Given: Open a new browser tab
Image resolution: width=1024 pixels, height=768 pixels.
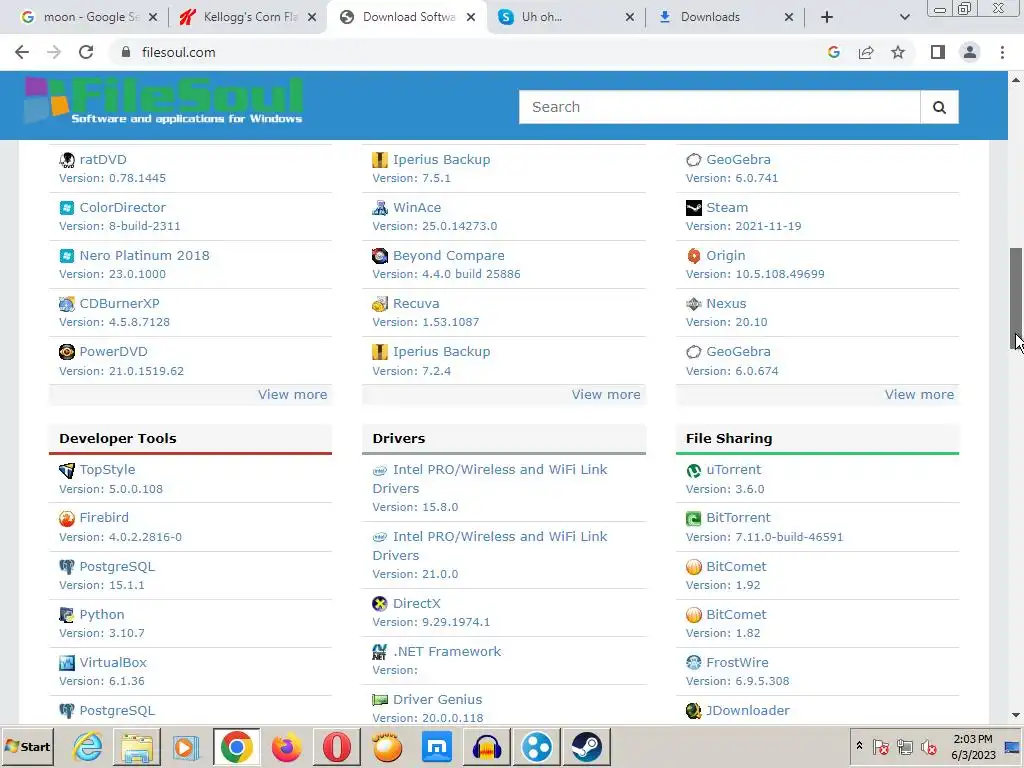Looking at the screenshot, I should click(x=827, y=17).
